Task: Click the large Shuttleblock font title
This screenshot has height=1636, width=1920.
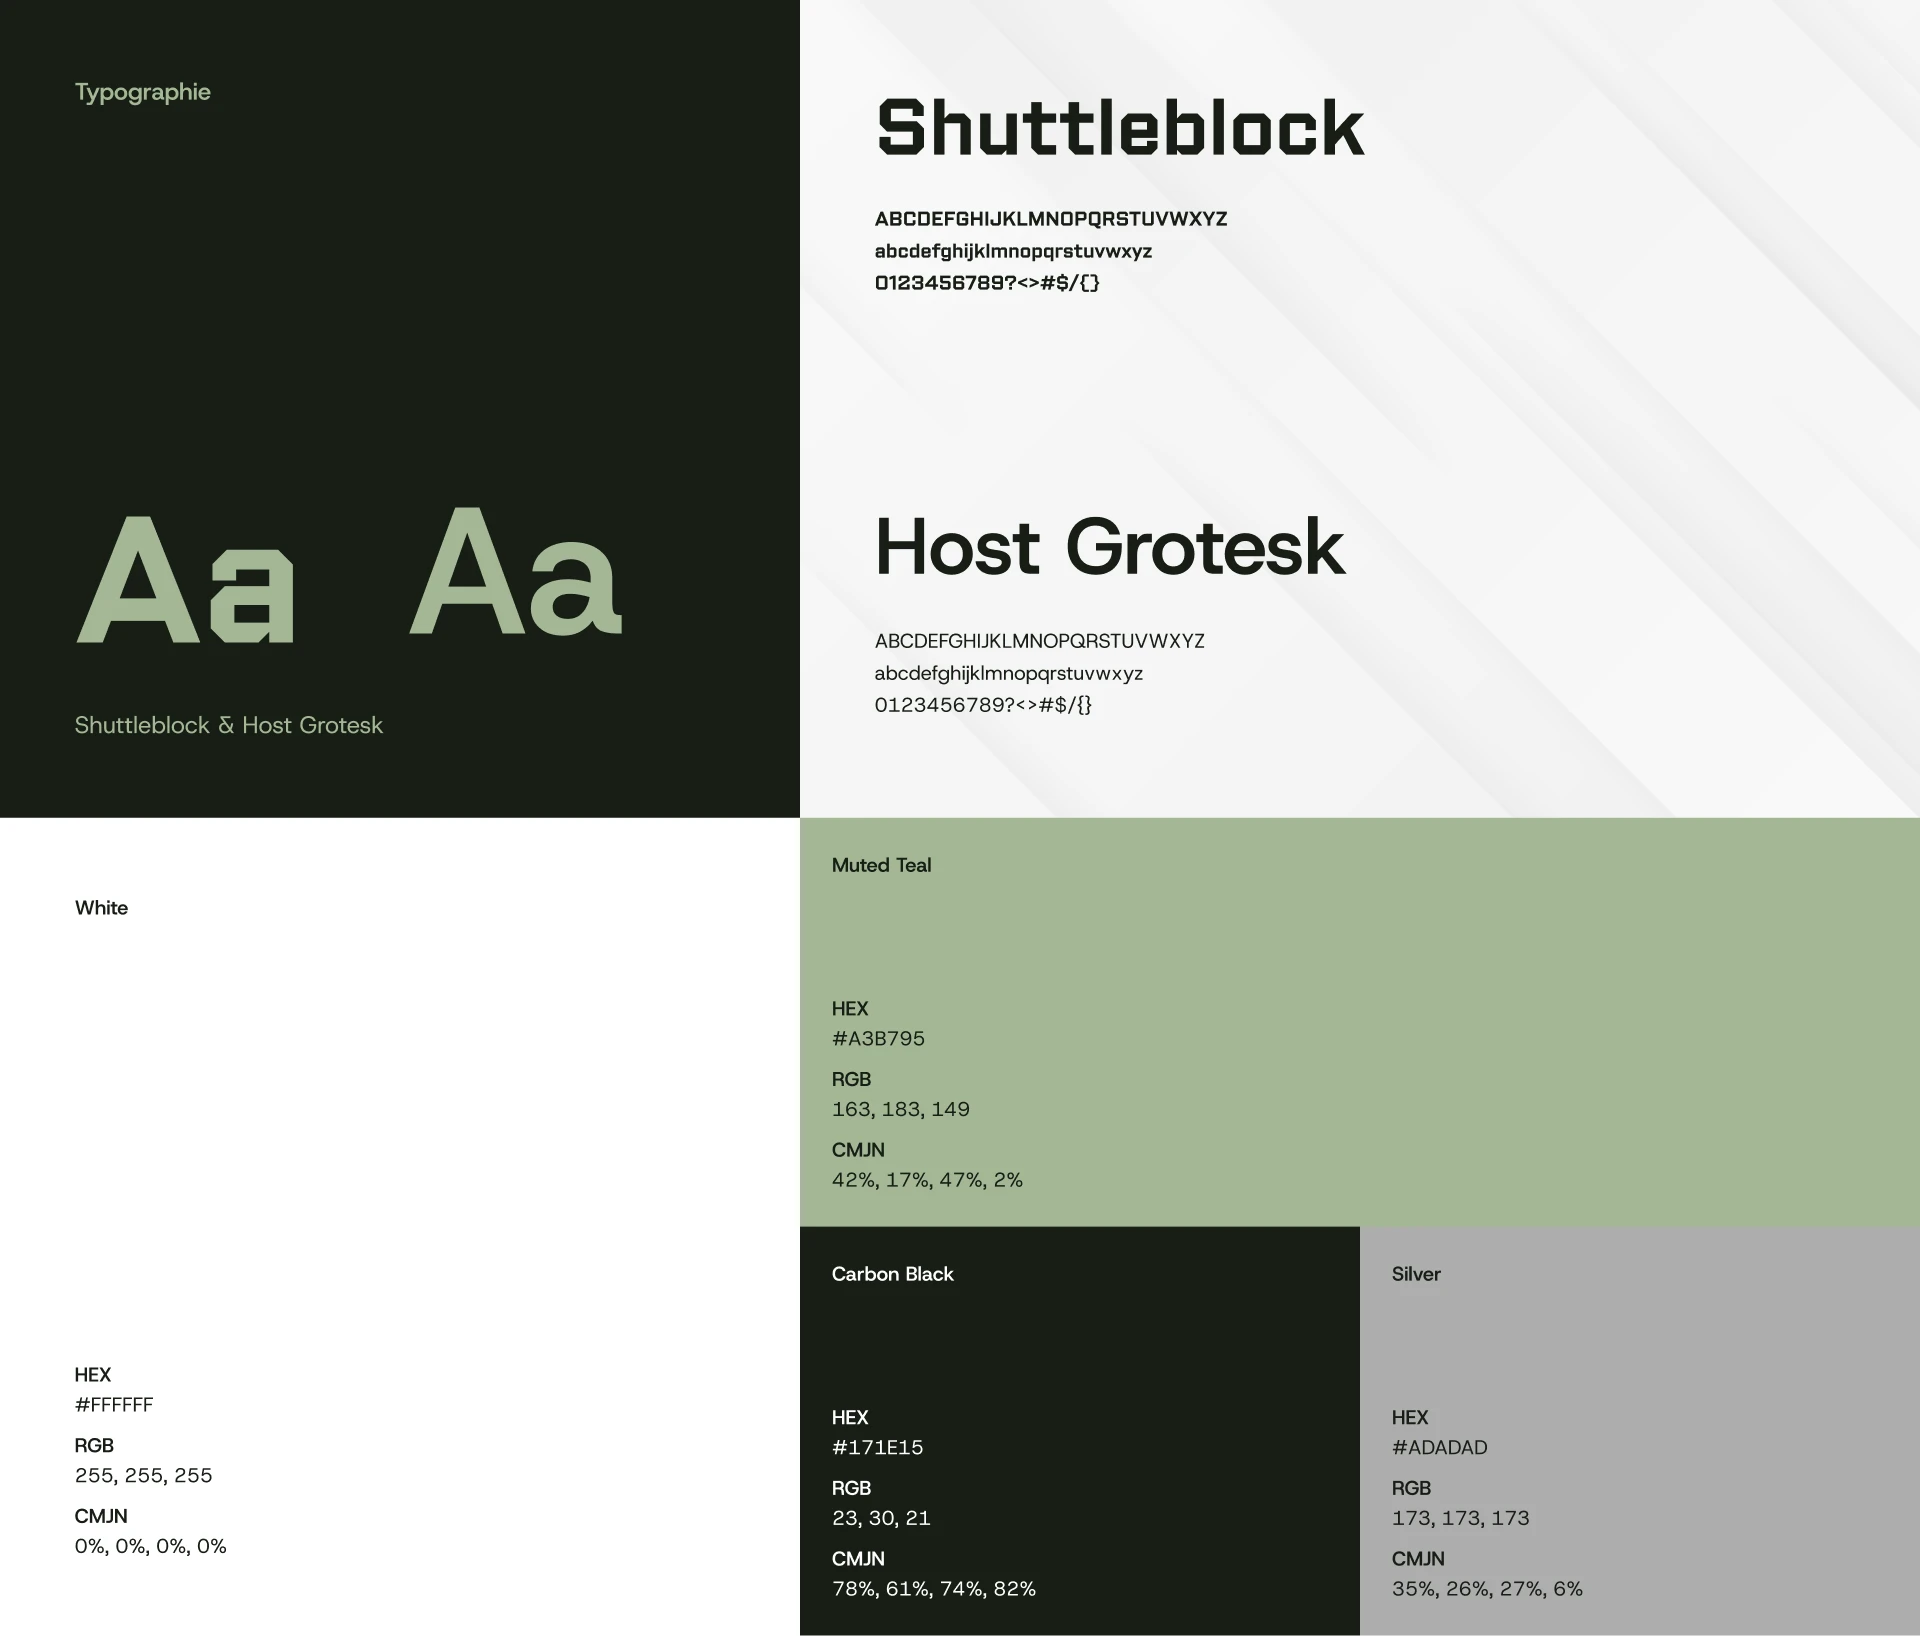Action: tap(1119, 128)
